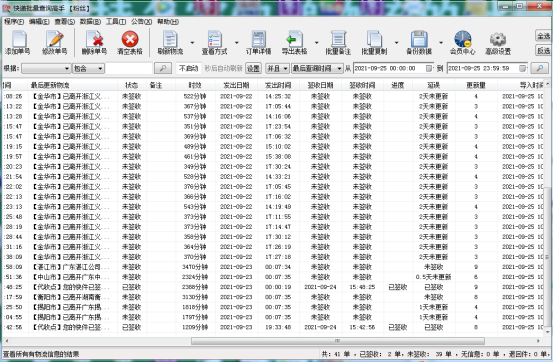Open the 批量备注 batch notes tool
Image resolution: width=553 pixels, height=363 pixels.
[x=338, y=42]
